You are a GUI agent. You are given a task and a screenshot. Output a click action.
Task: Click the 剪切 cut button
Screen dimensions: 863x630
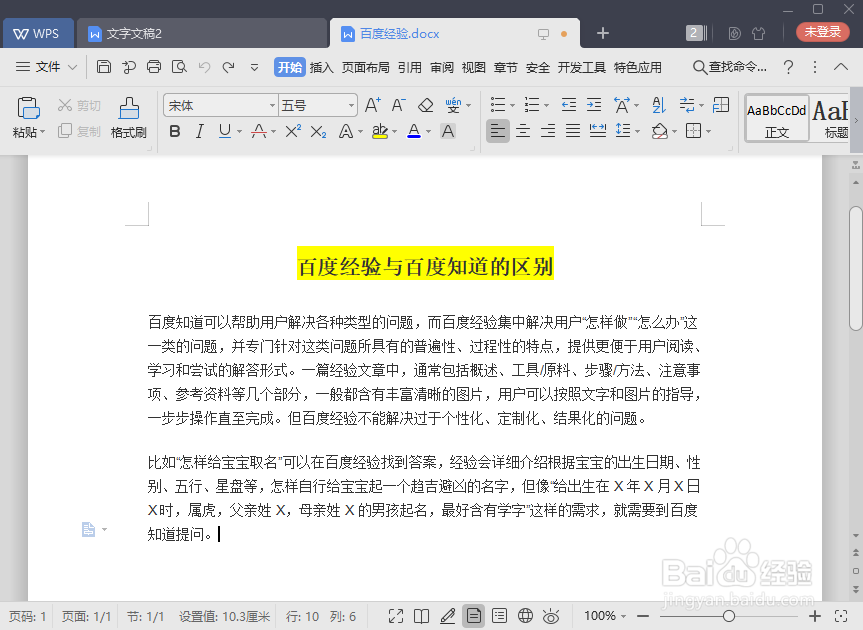point(79,105)
